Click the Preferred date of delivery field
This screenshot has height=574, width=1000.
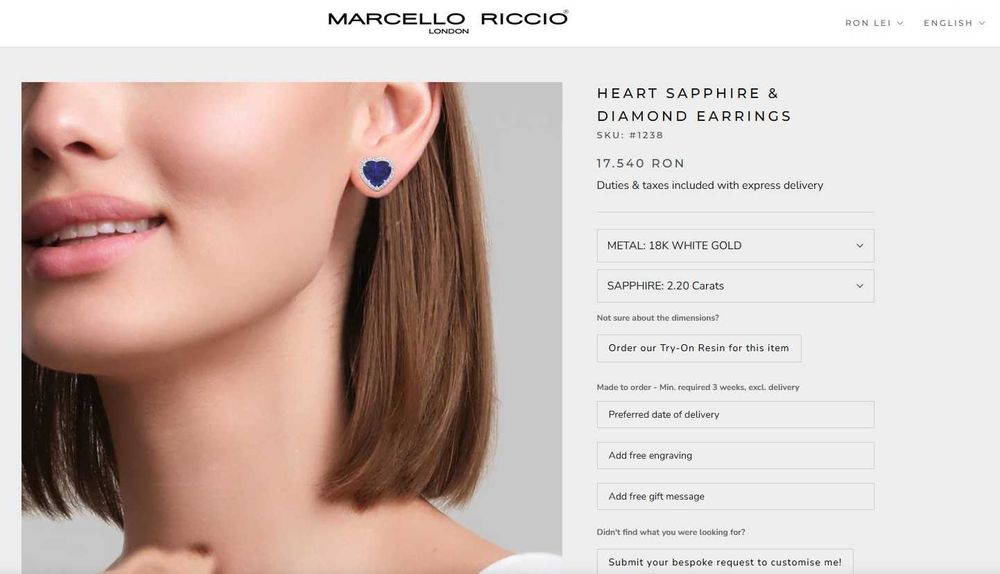(735, 415)
